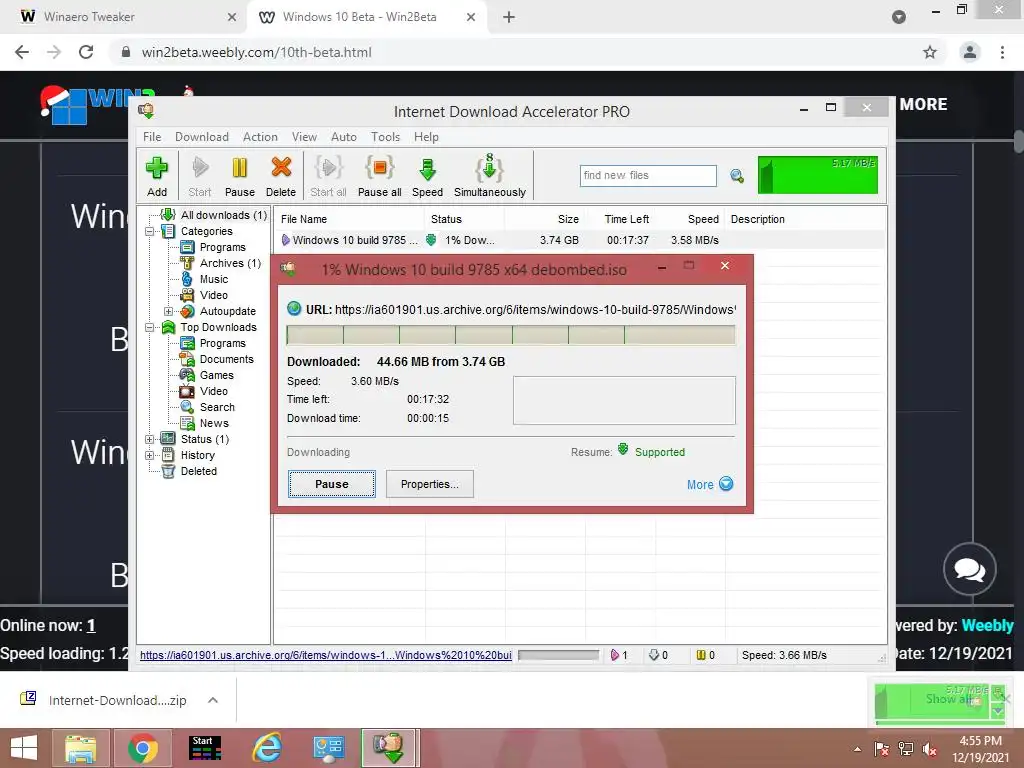Open the Help menu
This screenshot has width=1024, height=768.
click(x=426, y=136)
